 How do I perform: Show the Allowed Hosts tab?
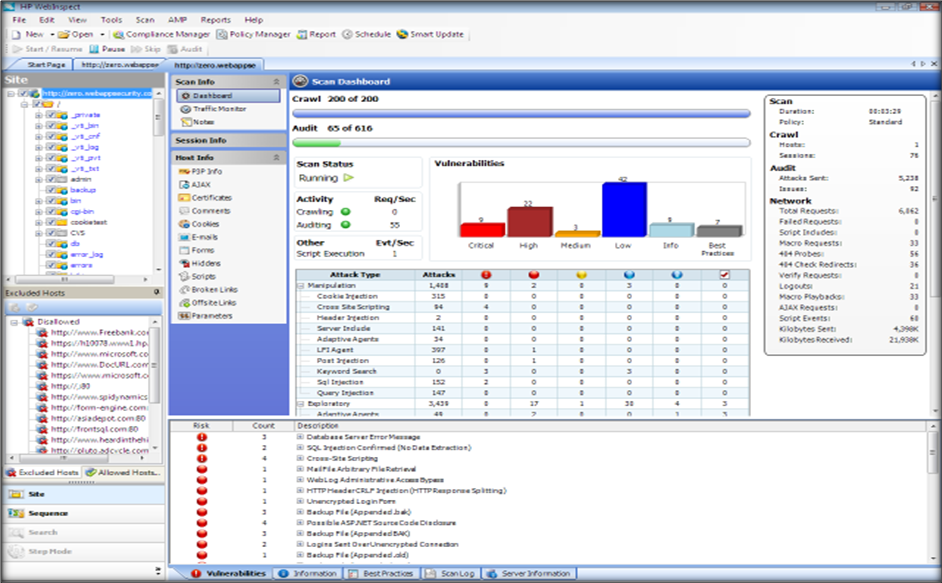(124, 472)
